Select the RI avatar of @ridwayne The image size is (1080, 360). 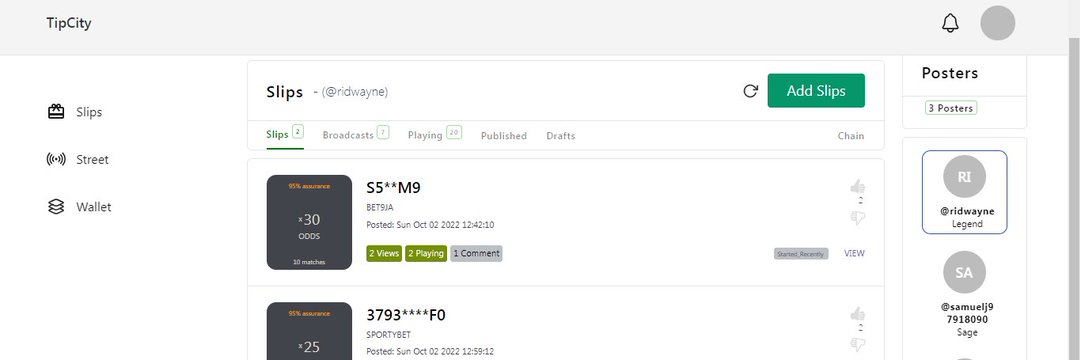point(964,176)
